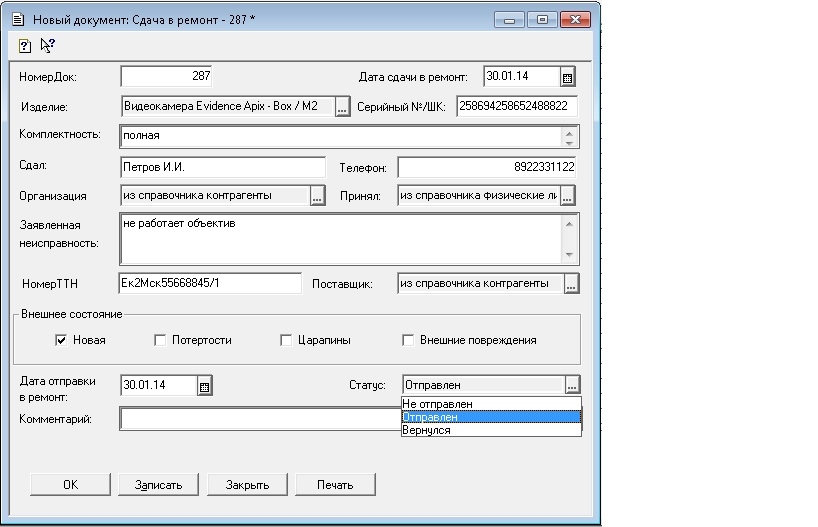Open lookup for Принял field

[x=568, y=196]
